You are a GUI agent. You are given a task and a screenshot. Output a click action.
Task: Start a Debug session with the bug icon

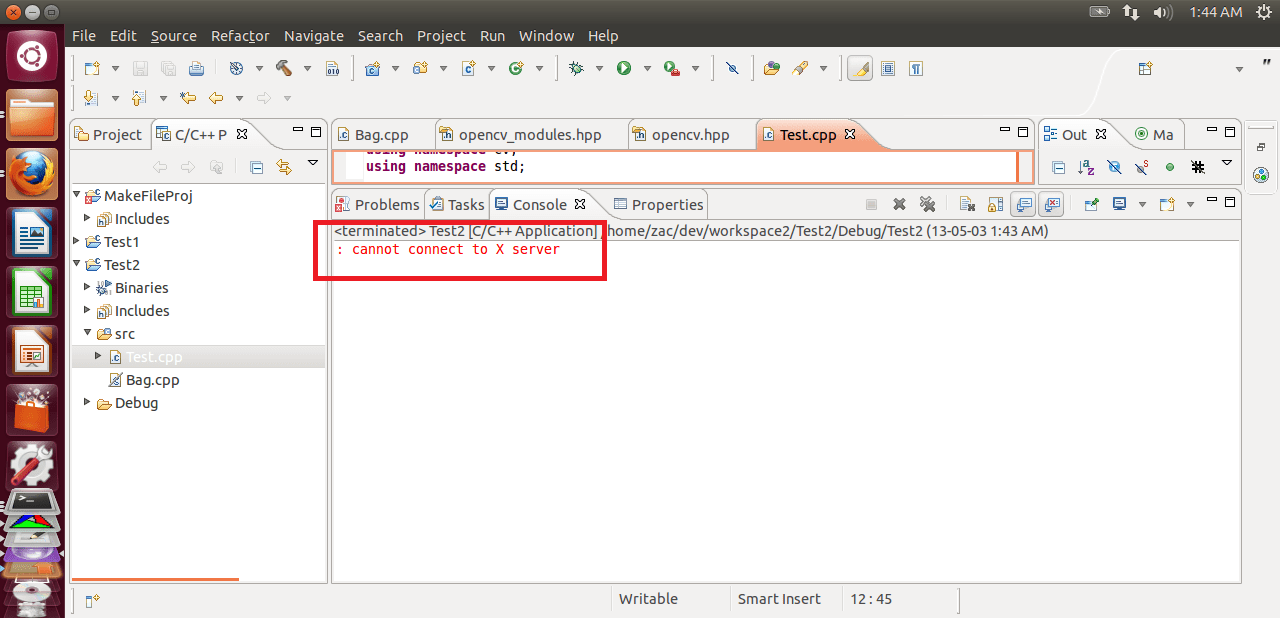[x=576, y=68]
